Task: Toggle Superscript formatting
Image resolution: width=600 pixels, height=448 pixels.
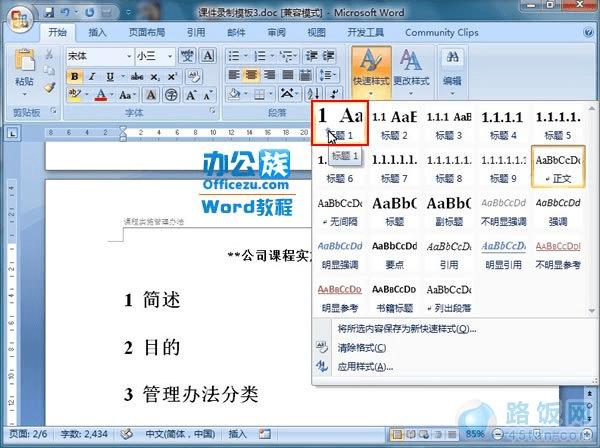Action: (172, 77)
